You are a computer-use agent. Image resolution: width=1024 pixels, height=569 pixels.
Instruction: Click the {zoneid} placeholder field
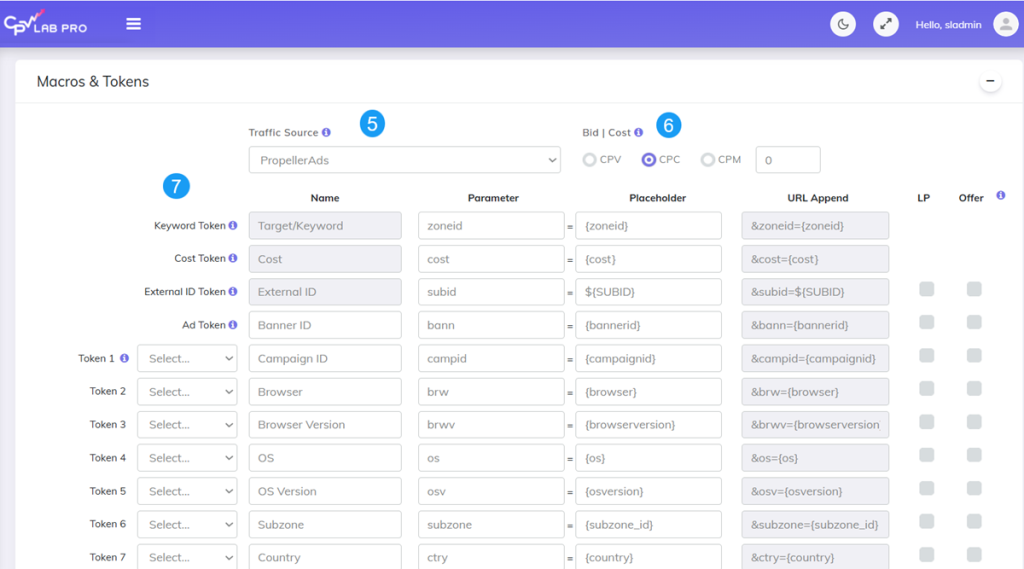tap(648, 225)
